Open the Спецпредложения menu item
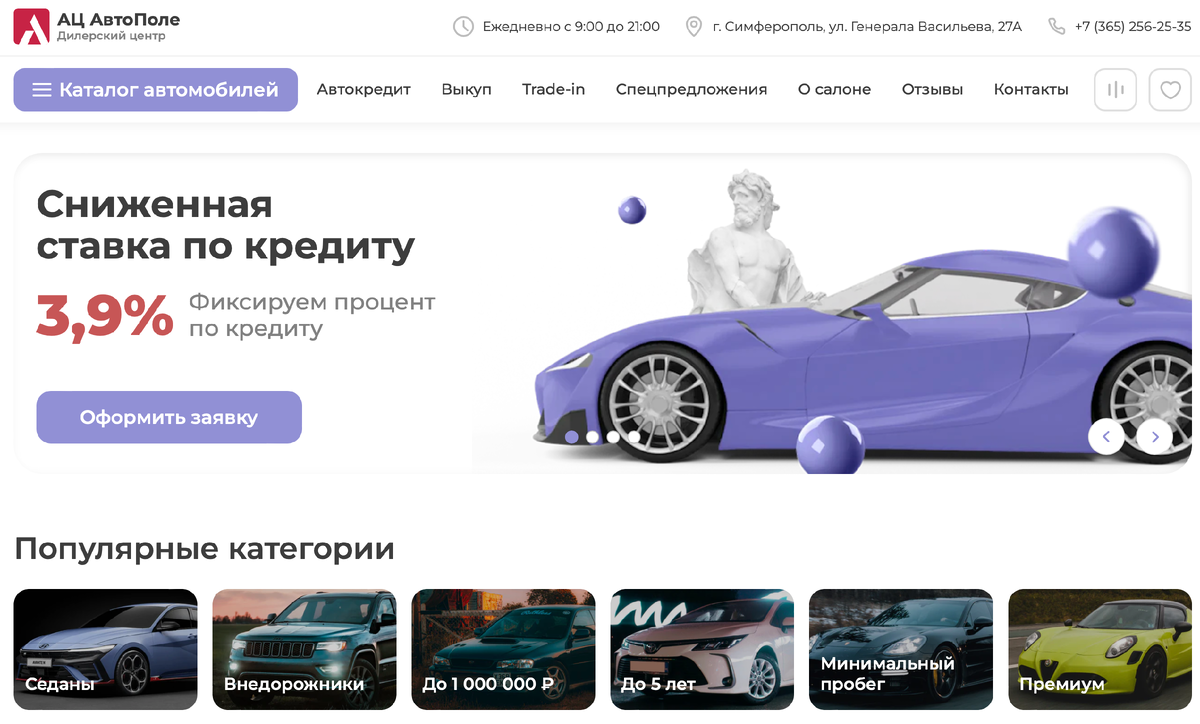Viewport: 1200px width, 724px height. pyautogui.click(x=691, y=90)
